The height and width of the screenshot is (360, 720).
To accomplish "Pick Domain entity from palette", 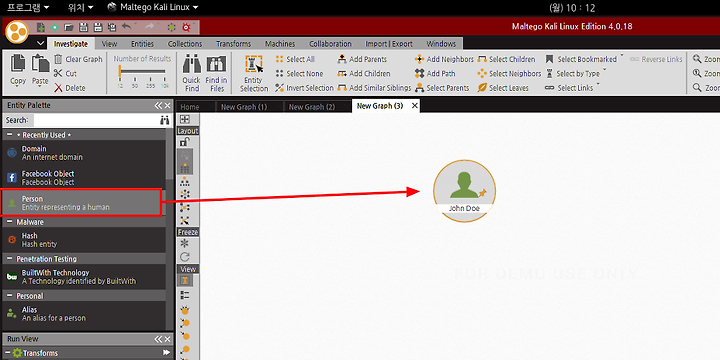I will 83,153.
